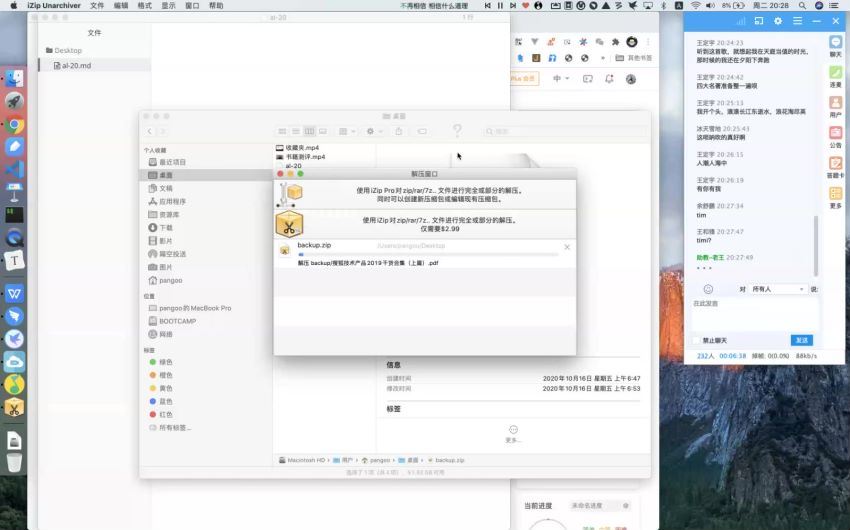Open Typora T icon in Dock
The height and width of the screenshot is (530, 850).
tap(14, 261)
